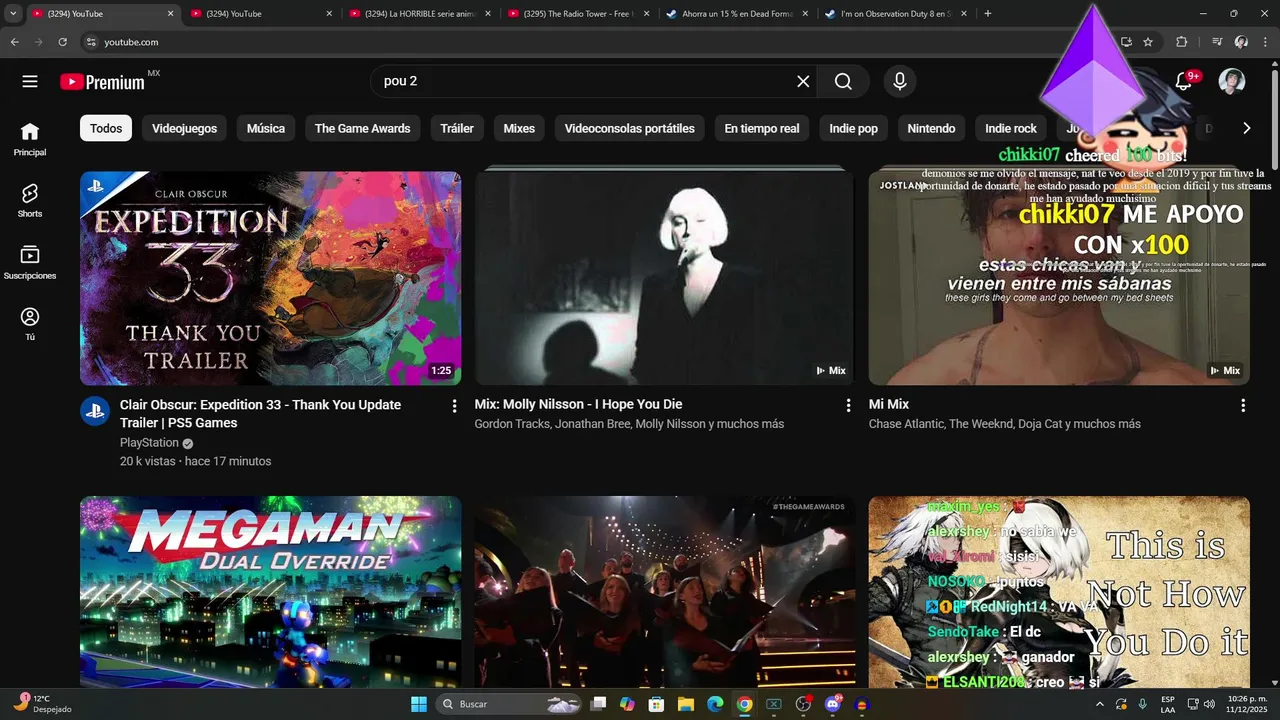Open PlayStation channel name link

[x=149, y=443]
